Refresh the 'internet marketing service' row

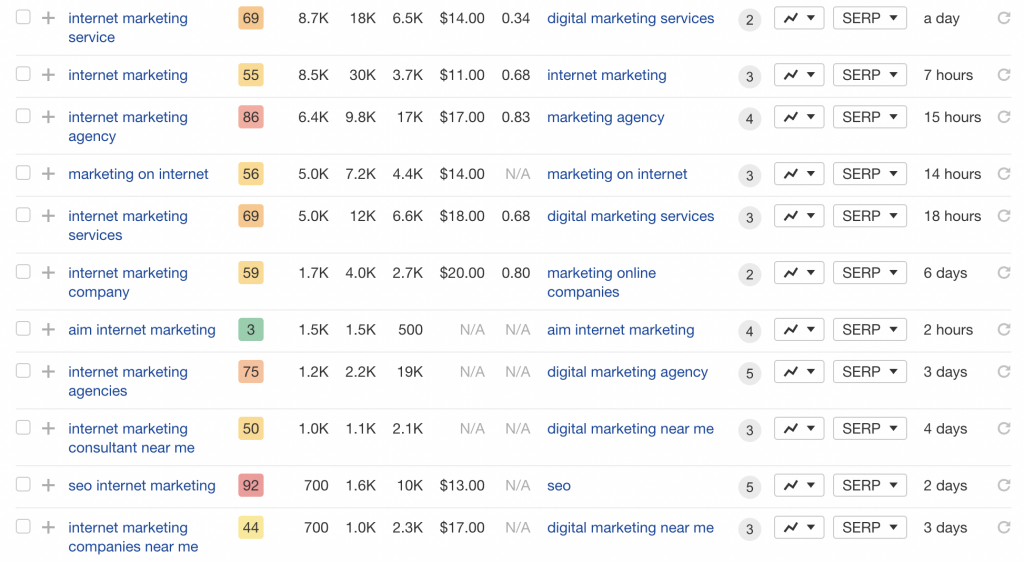1004,18
